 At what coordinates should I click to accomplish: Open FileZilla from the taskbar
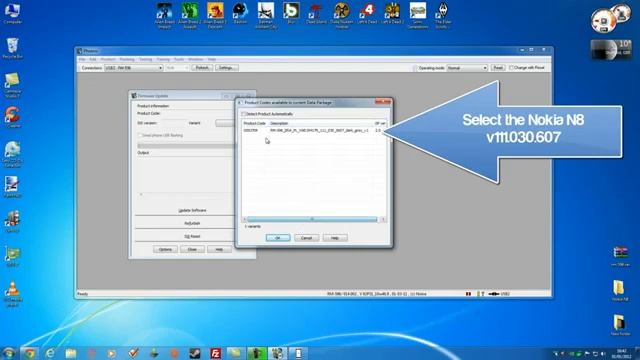click(215, 353)
